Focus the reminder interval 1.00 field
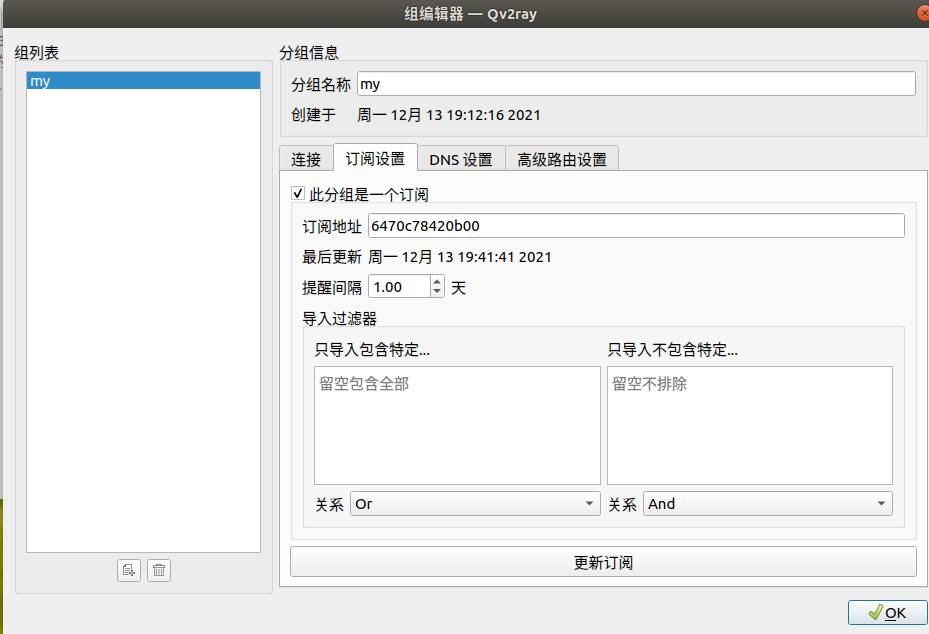 [x=399, y=287]
